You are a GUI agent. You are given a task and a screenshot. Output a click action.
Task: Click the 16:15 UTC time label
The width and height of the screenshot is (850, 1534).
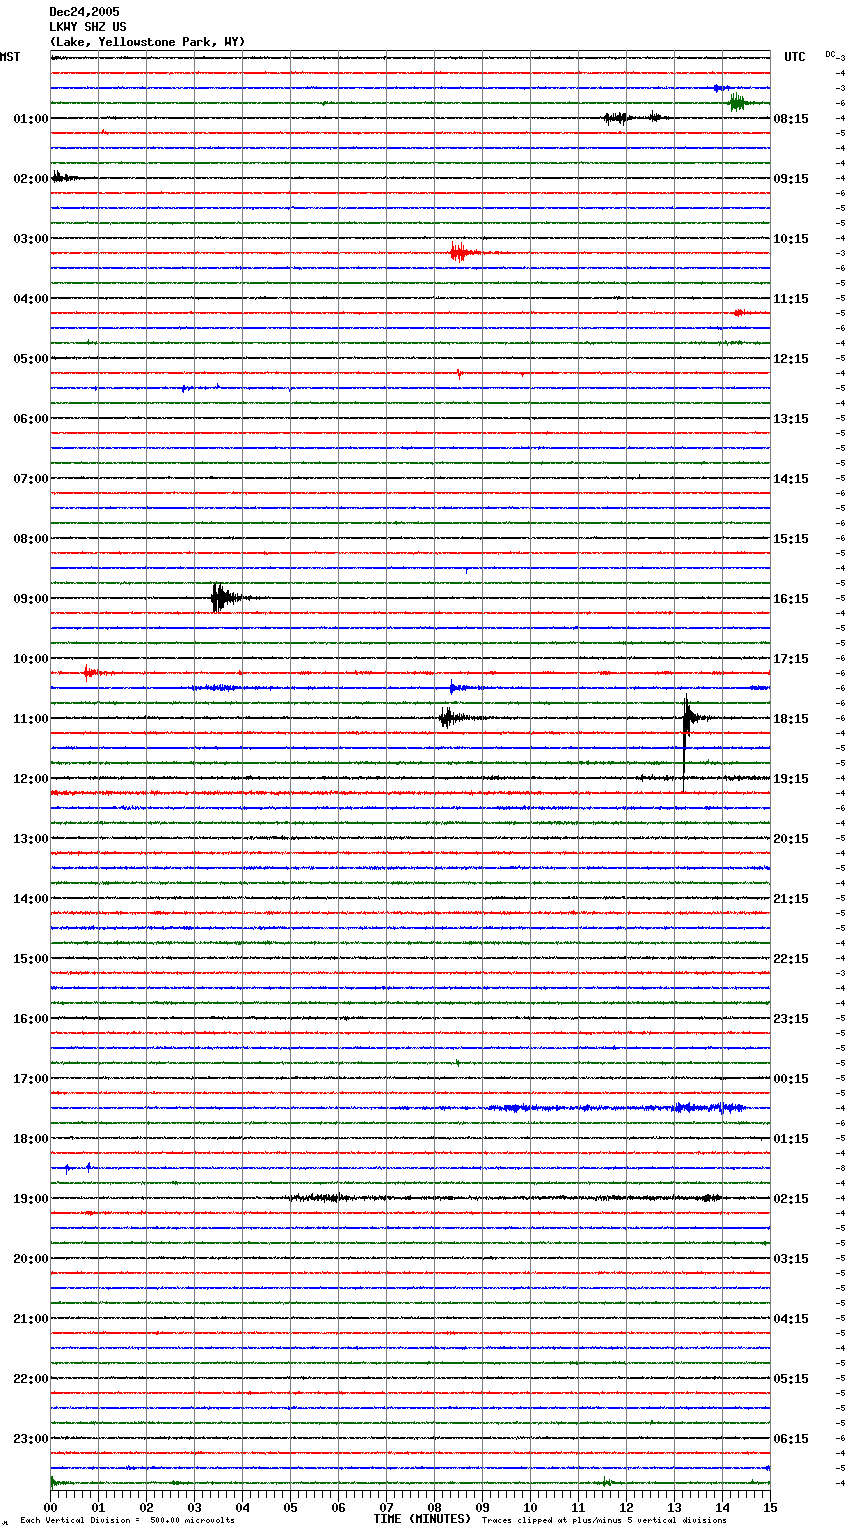(x=791, y=599)
